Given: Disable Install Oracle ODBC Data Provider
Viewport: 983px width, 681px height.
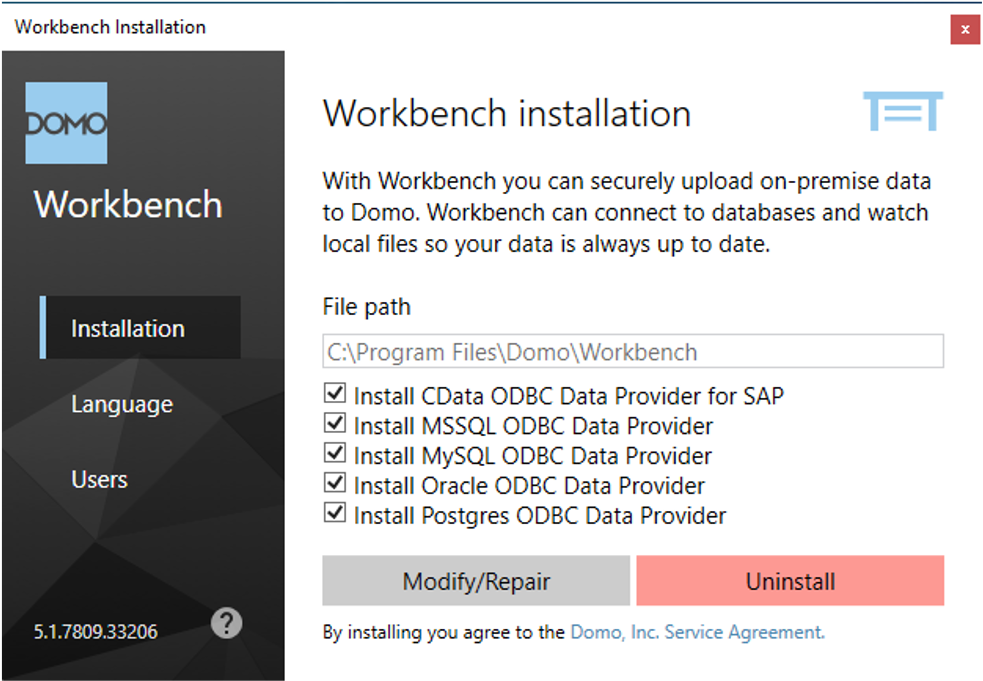Looking at the screenshot, I should coord(334,483).
